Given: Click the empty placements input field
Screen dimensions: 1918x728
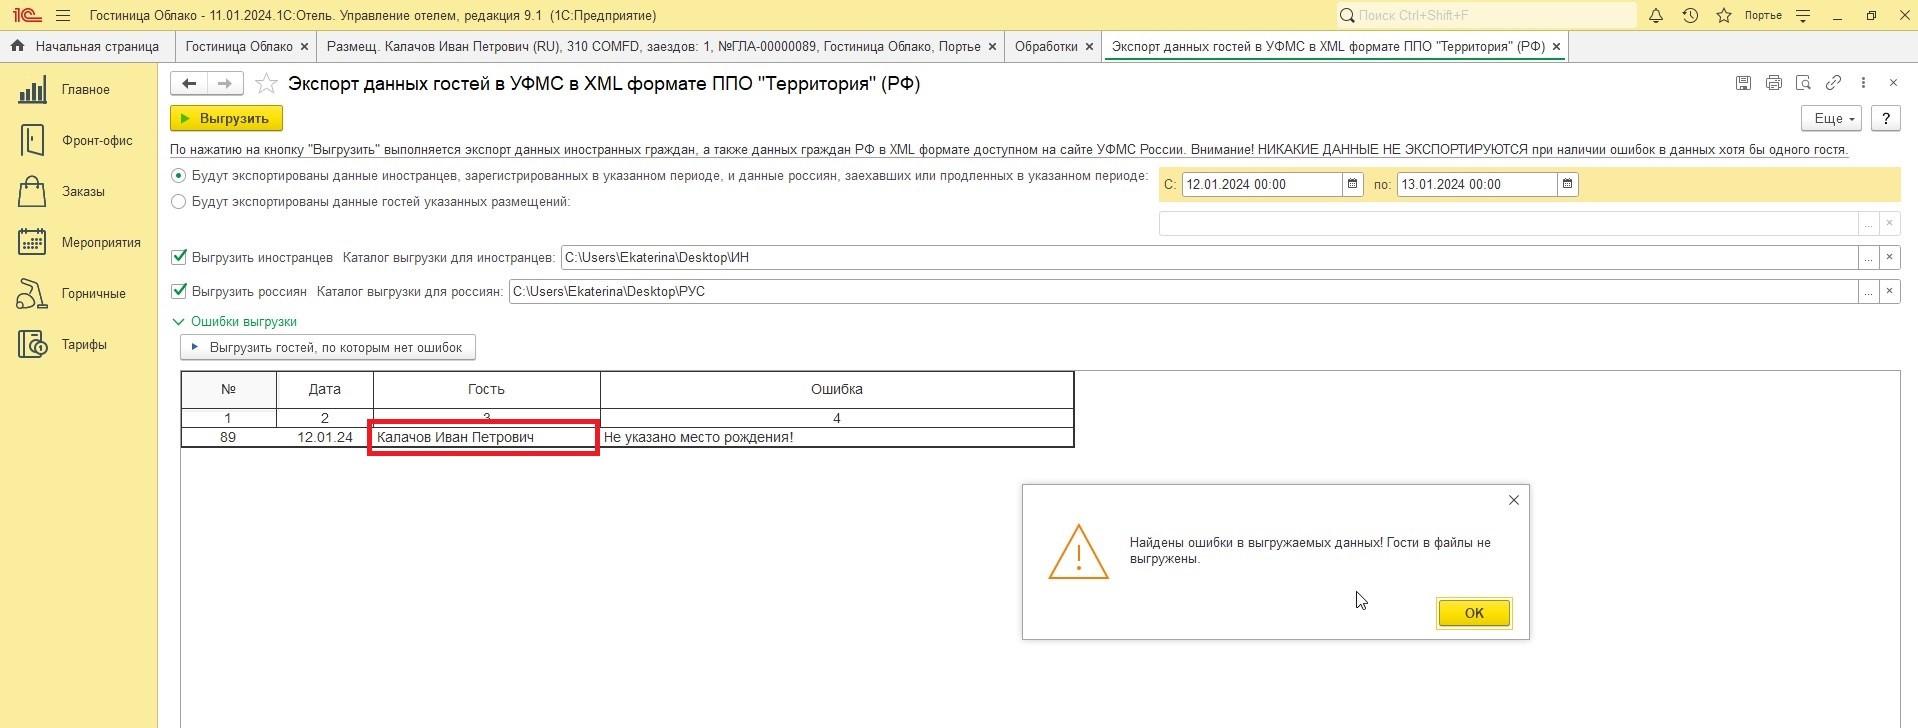Looking at the screenshot, I should coord(1508,224).
